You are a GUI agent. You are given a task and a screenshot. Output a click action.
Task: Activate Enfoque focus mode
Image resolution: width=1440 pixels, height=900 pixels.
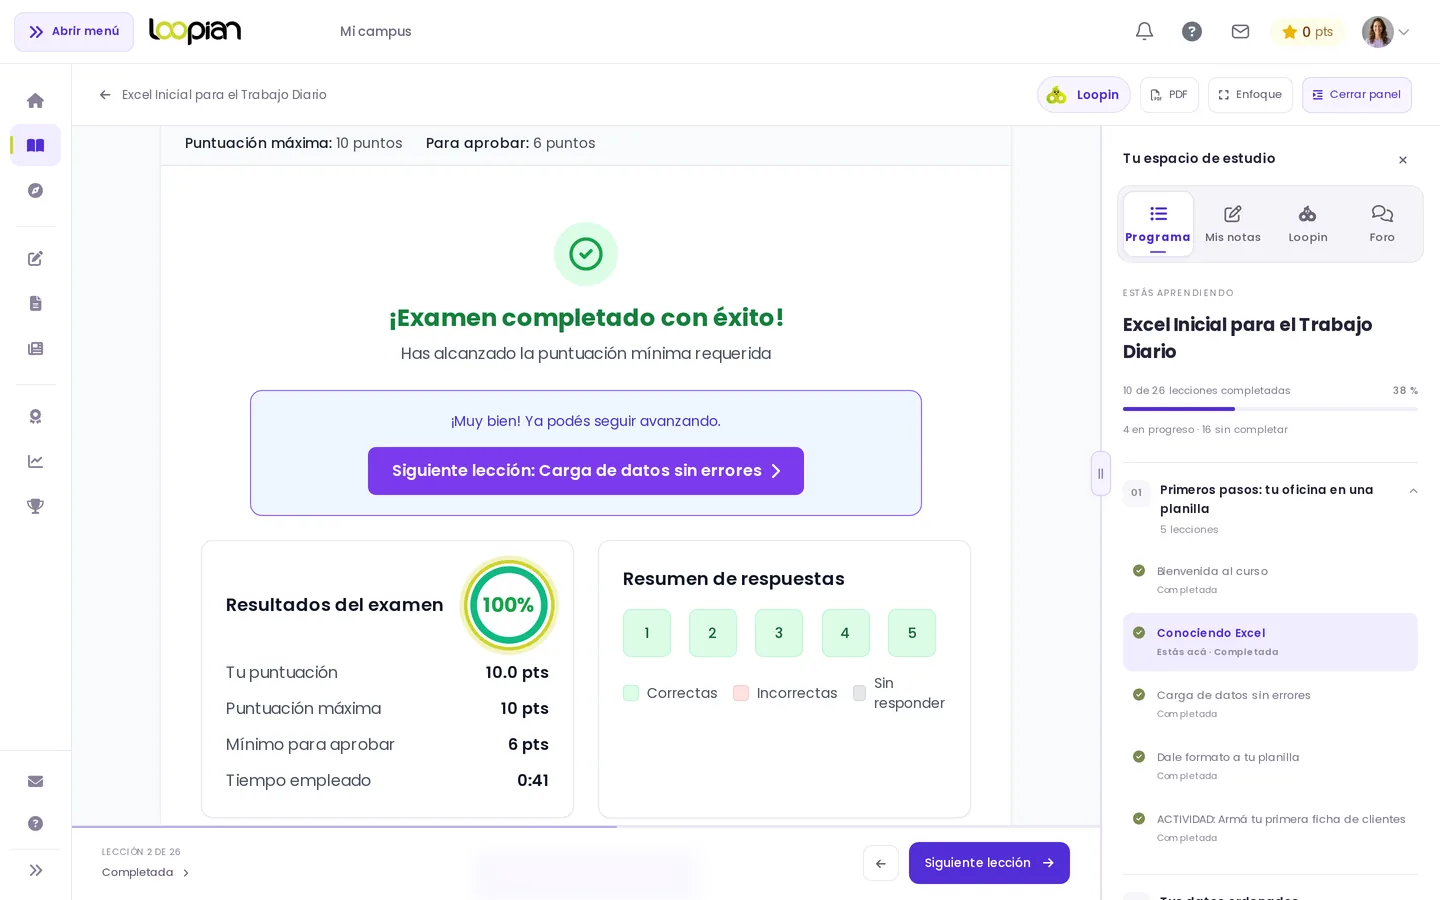coord(1250,95)
